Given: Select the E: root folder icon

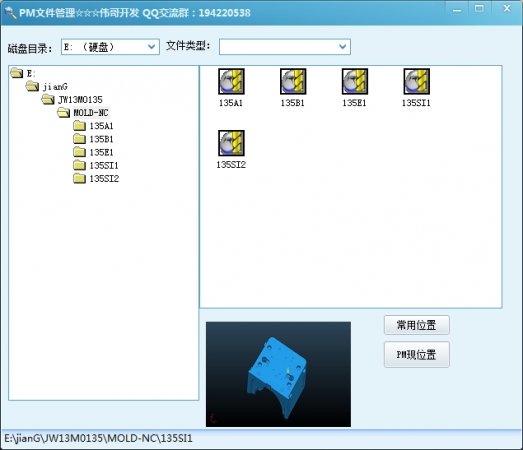Looking at the screenshot, I should point(17,73).
